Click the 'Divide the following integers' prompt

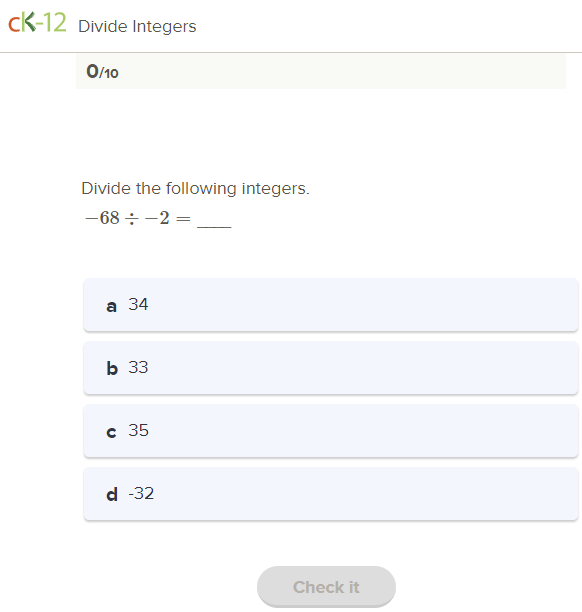195,189
